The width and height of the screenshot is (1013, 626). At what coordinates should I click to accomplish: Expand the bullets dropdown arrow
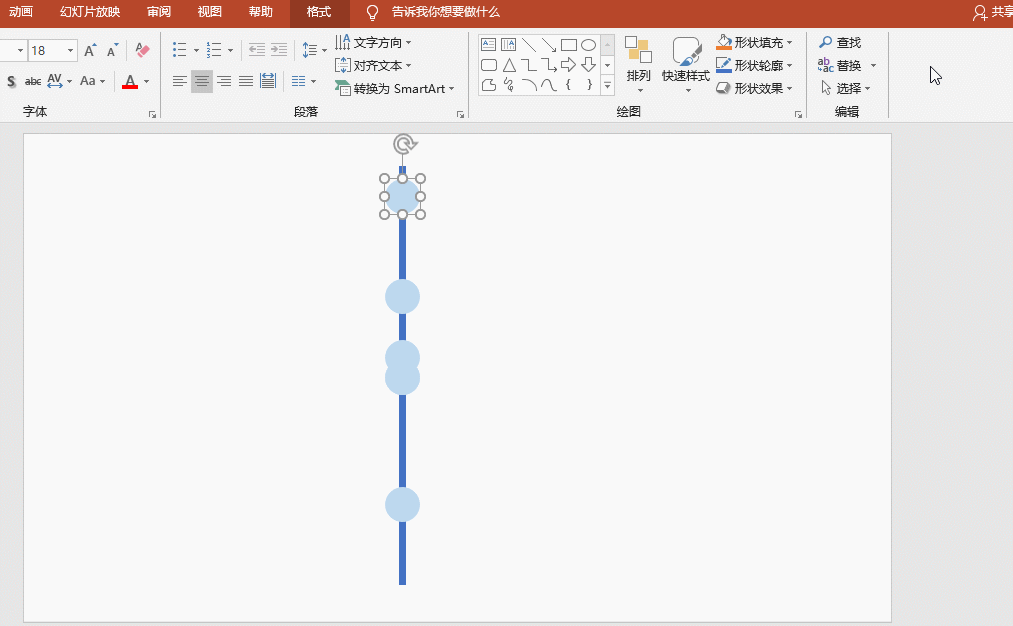tap(196, 50)
